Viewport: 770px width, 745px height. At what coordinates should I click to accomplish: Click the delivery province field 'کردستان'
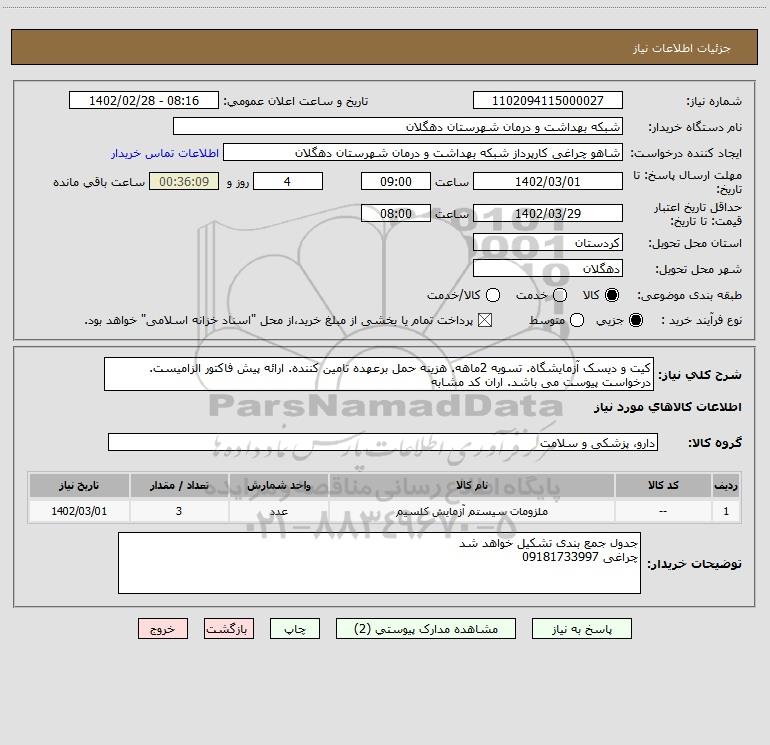pos(548,242)
